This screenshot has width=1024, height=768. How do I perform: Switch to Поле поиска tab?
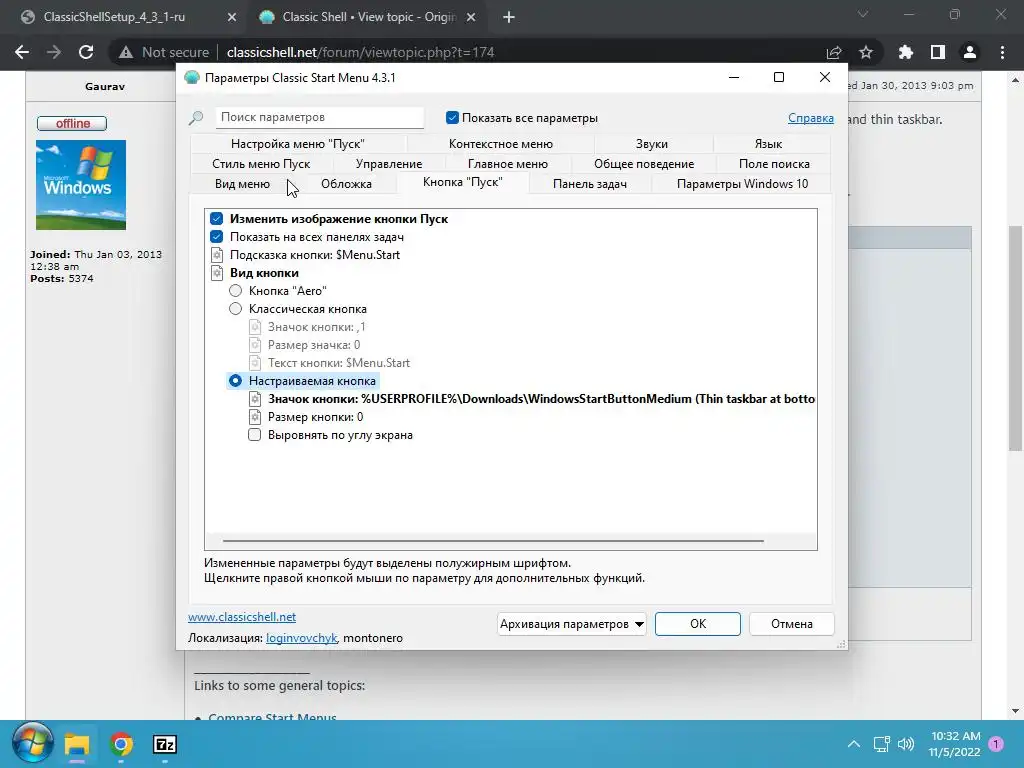point(774,164)
